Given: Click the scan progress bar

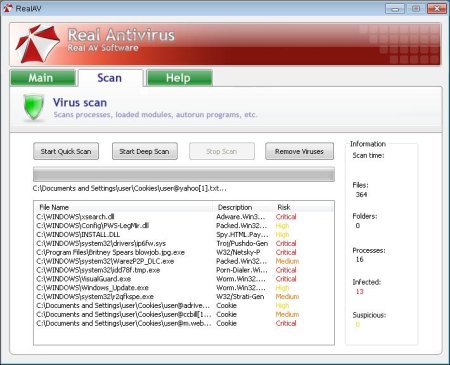Looking at the screenshot, I should pyautogui.click(x=184, y=174).
